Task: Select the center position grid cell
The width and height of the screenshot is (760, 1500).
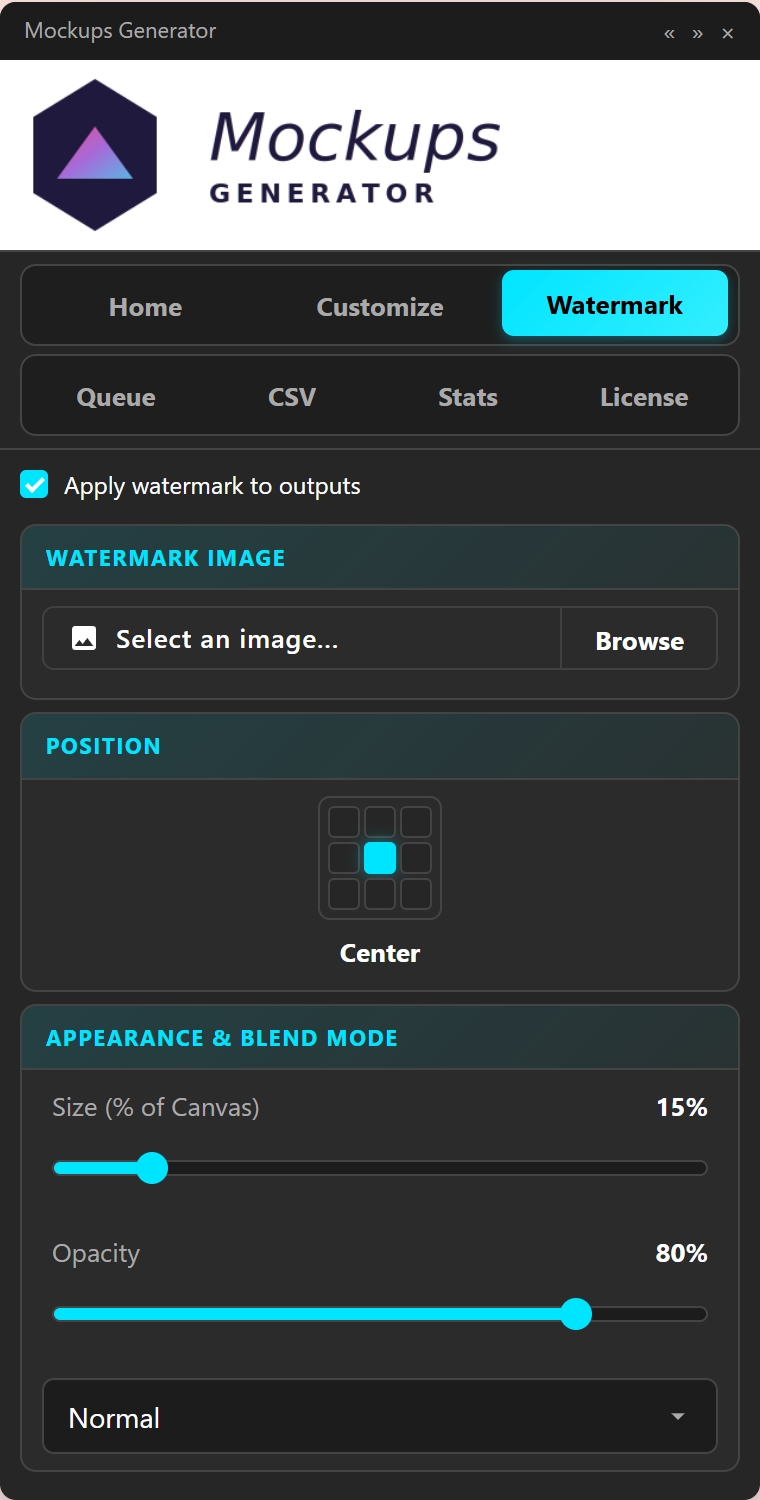Action: point(380,858)
